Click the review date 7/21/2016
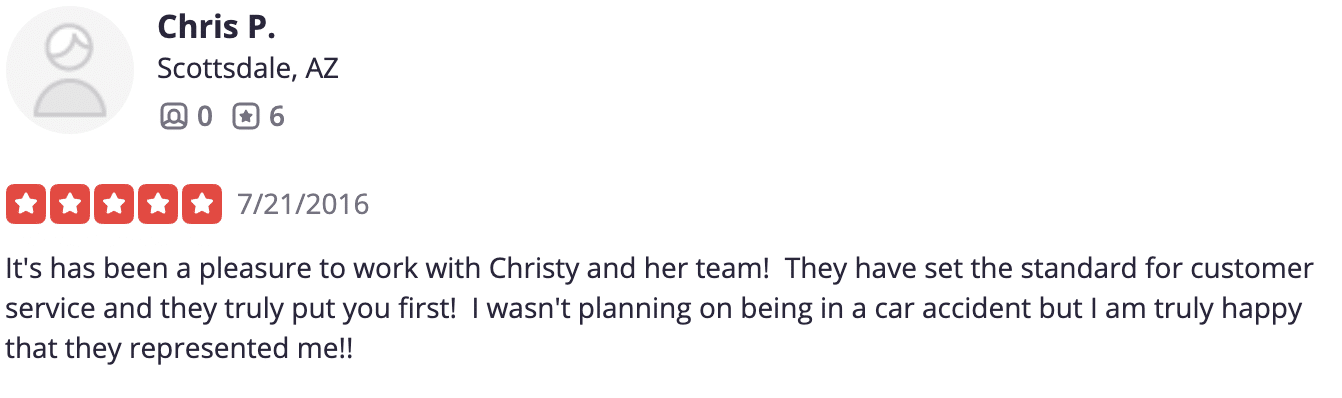1342x398 pixels. tap(303, 205)
